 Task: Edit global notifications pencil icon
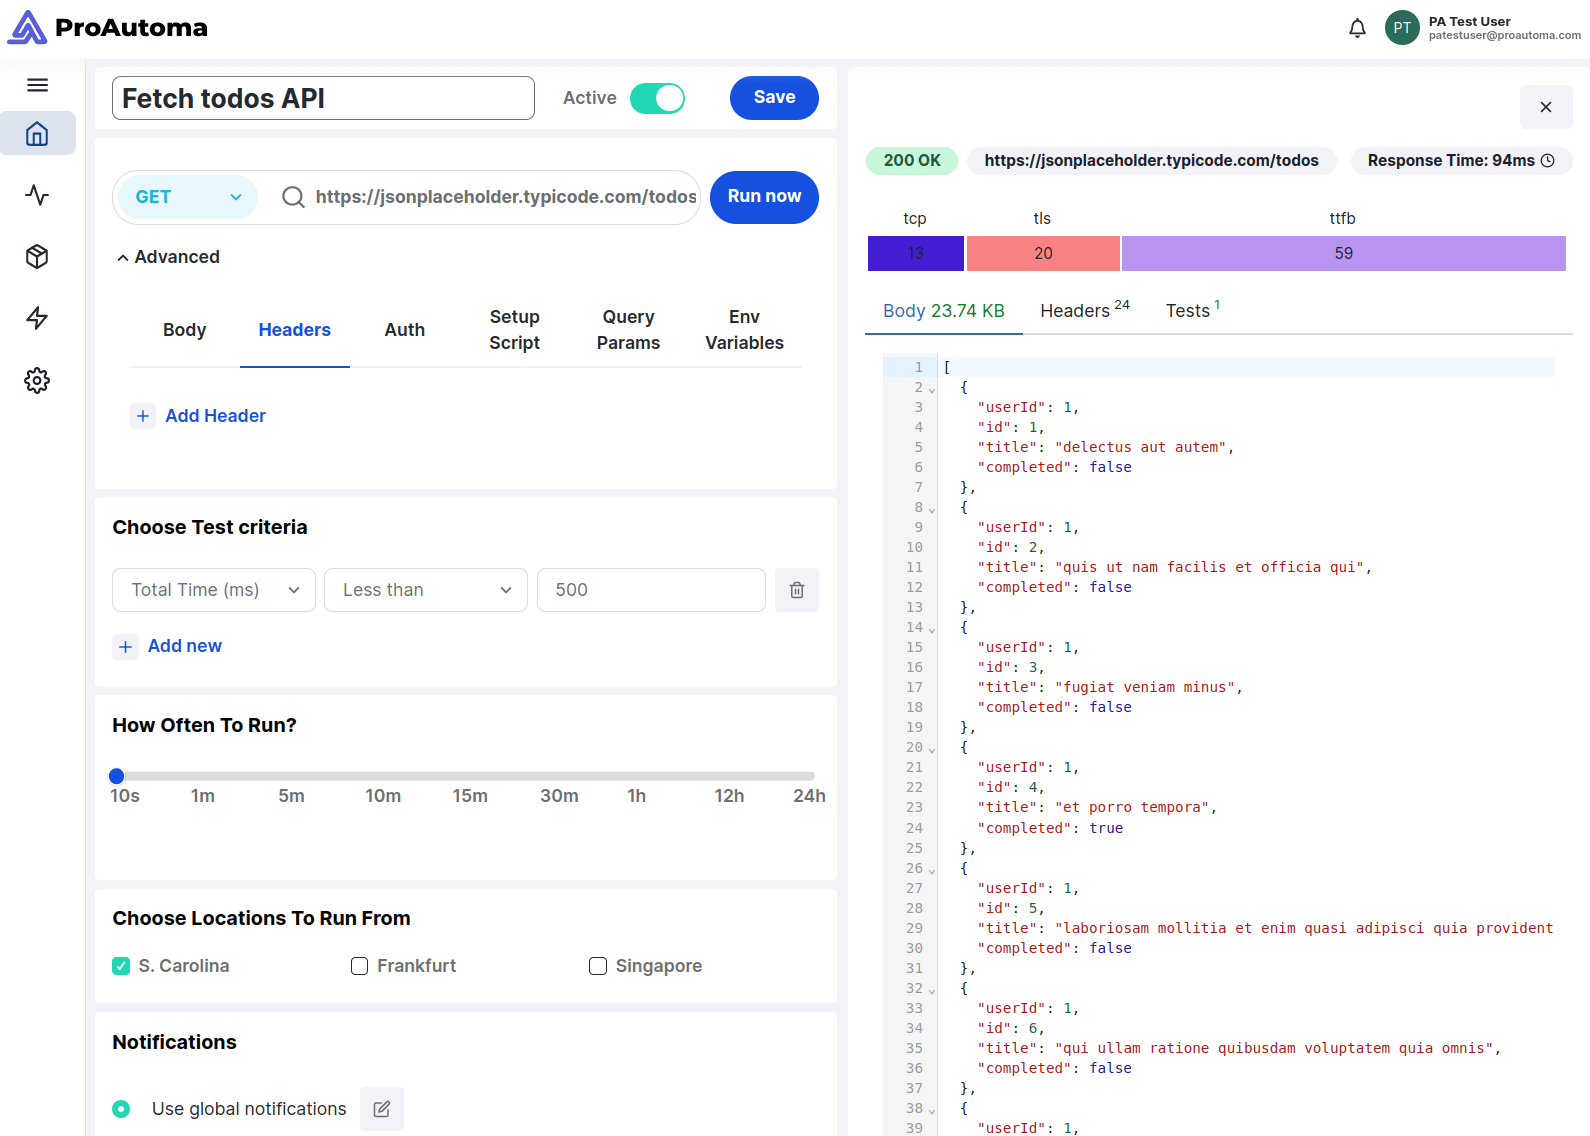(x=382, y=1109)
